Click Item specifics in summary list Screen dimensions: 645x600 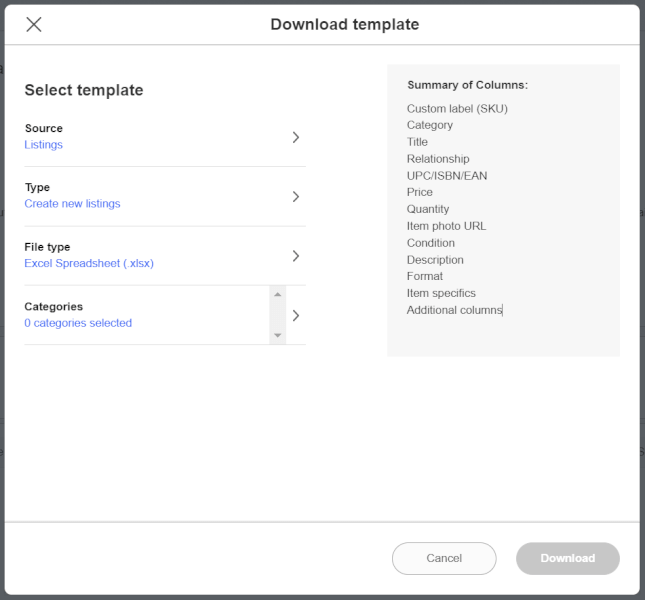click(x=441, y=293)
